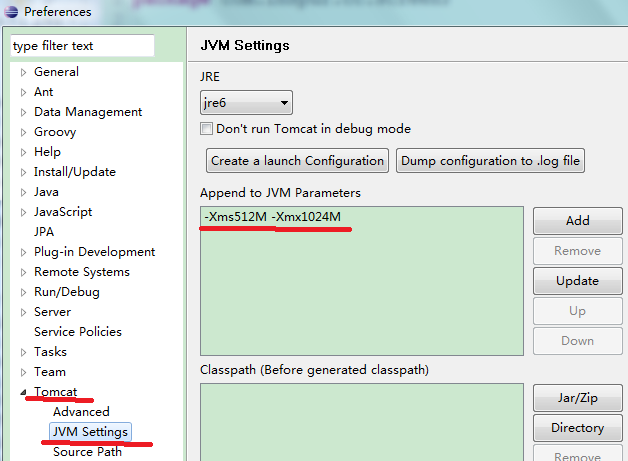Select Java in the preferences tree
The width and height of the screenshot is (628, 461).
pyautogui.click(x=46, y=192)
